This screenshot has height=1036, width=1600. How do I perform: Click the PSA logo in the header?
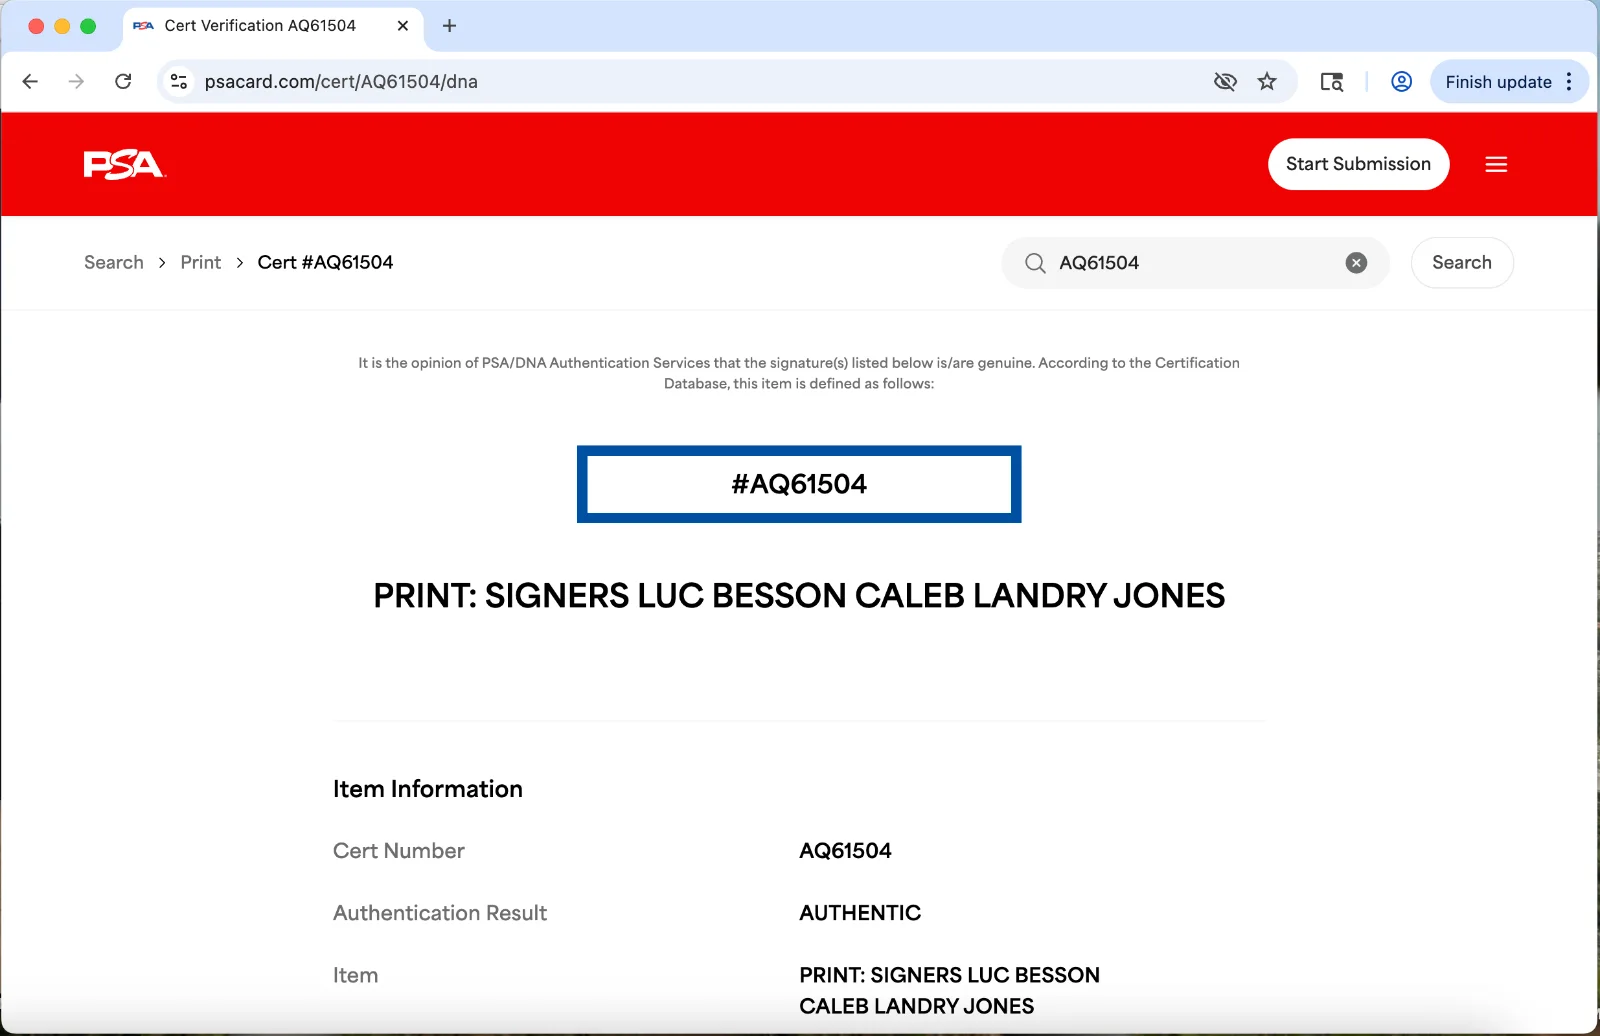pos(124,164)
